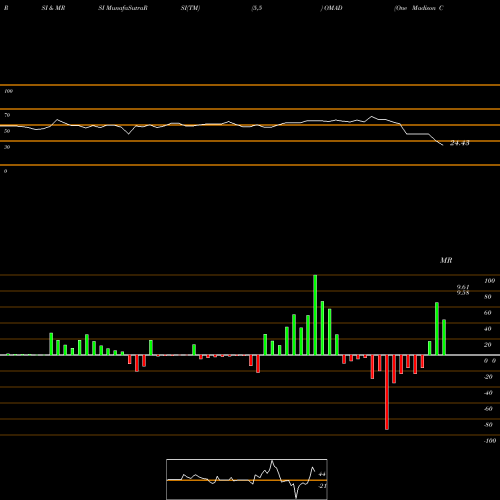Click the 40 label on MR axis

[488, 329]
